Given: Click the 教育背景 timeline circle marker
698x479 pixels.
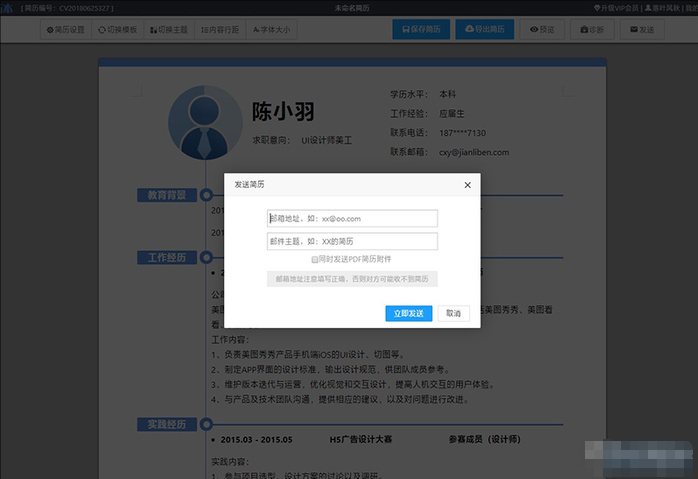Looking at the screenshot, I should 206,195.
